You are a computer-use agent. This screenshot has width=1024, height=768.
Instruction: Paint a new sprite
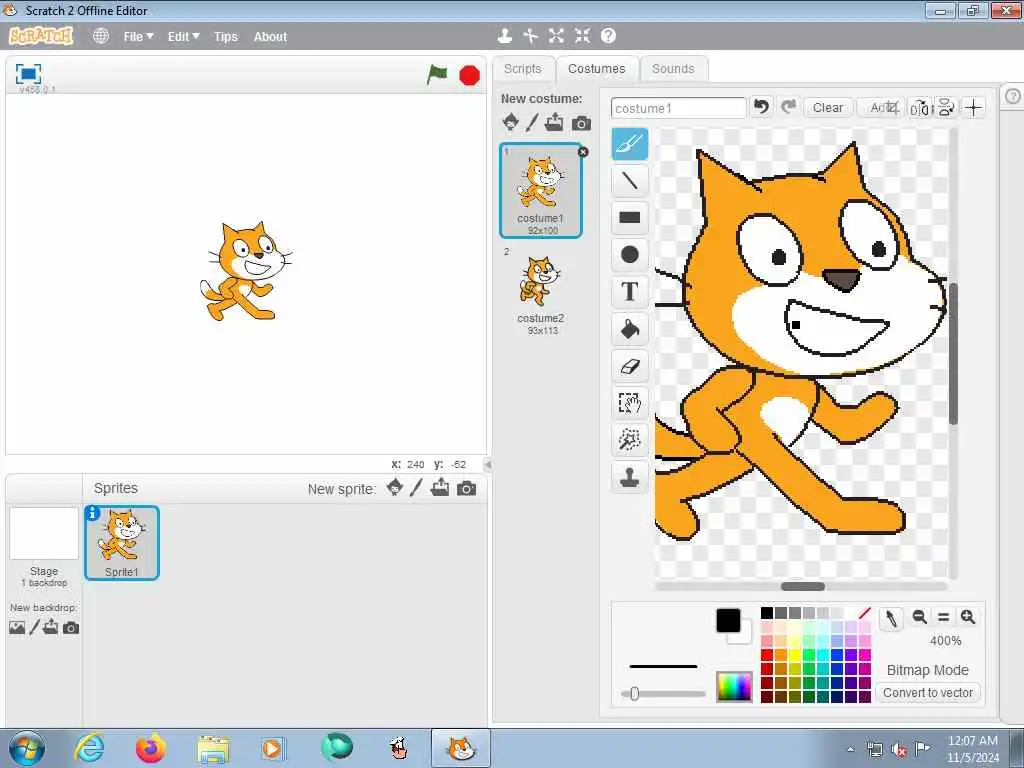coord(416,488)
